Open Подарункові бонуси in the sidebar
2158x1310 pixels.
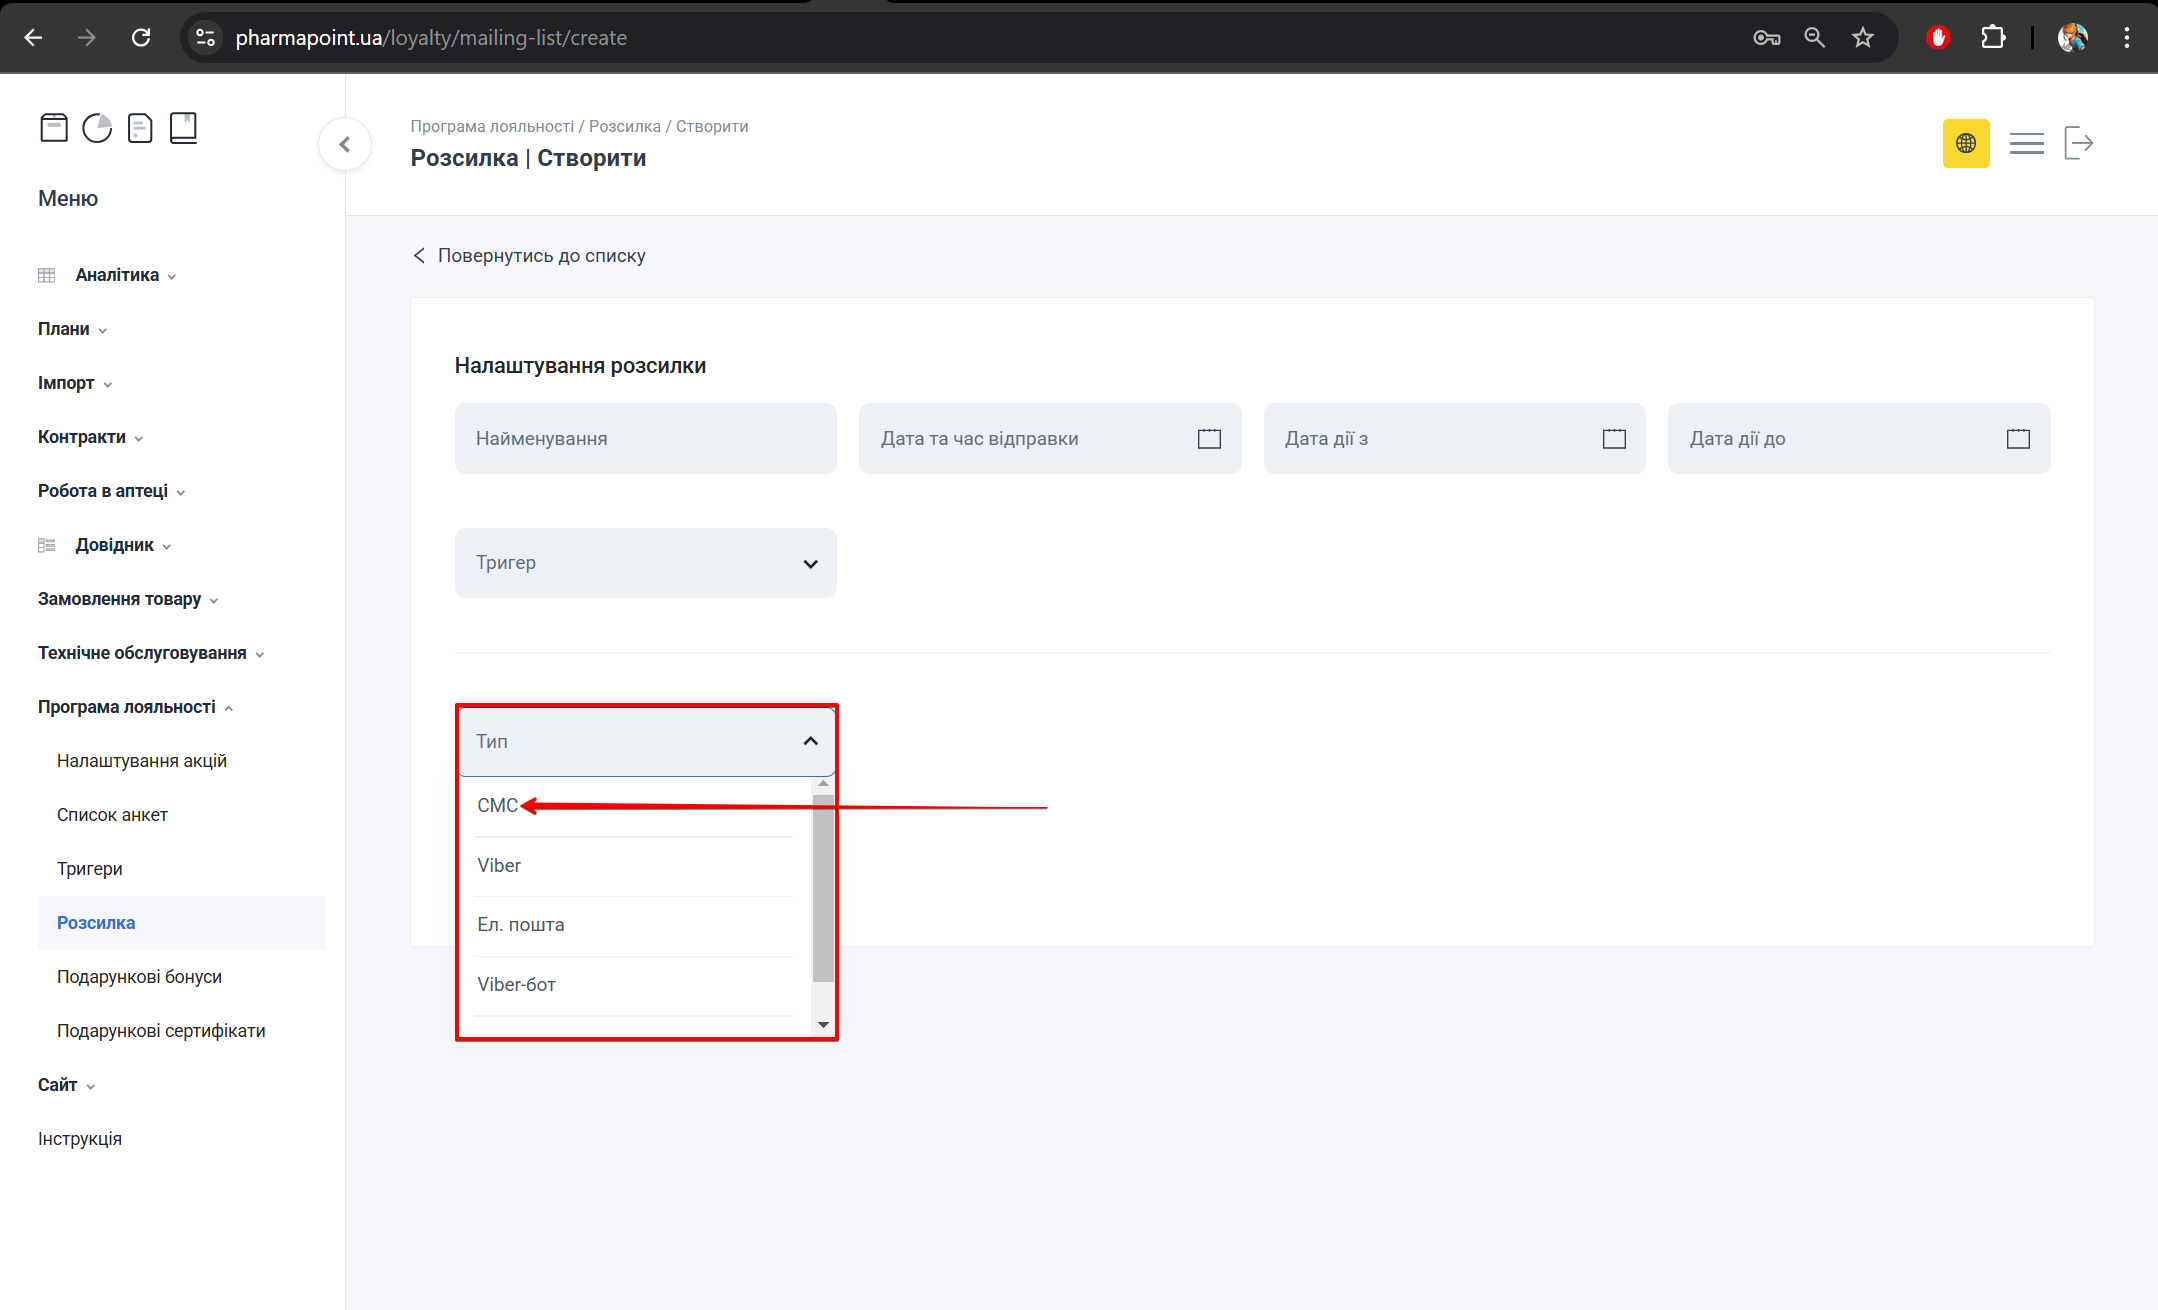pos(139,977)
